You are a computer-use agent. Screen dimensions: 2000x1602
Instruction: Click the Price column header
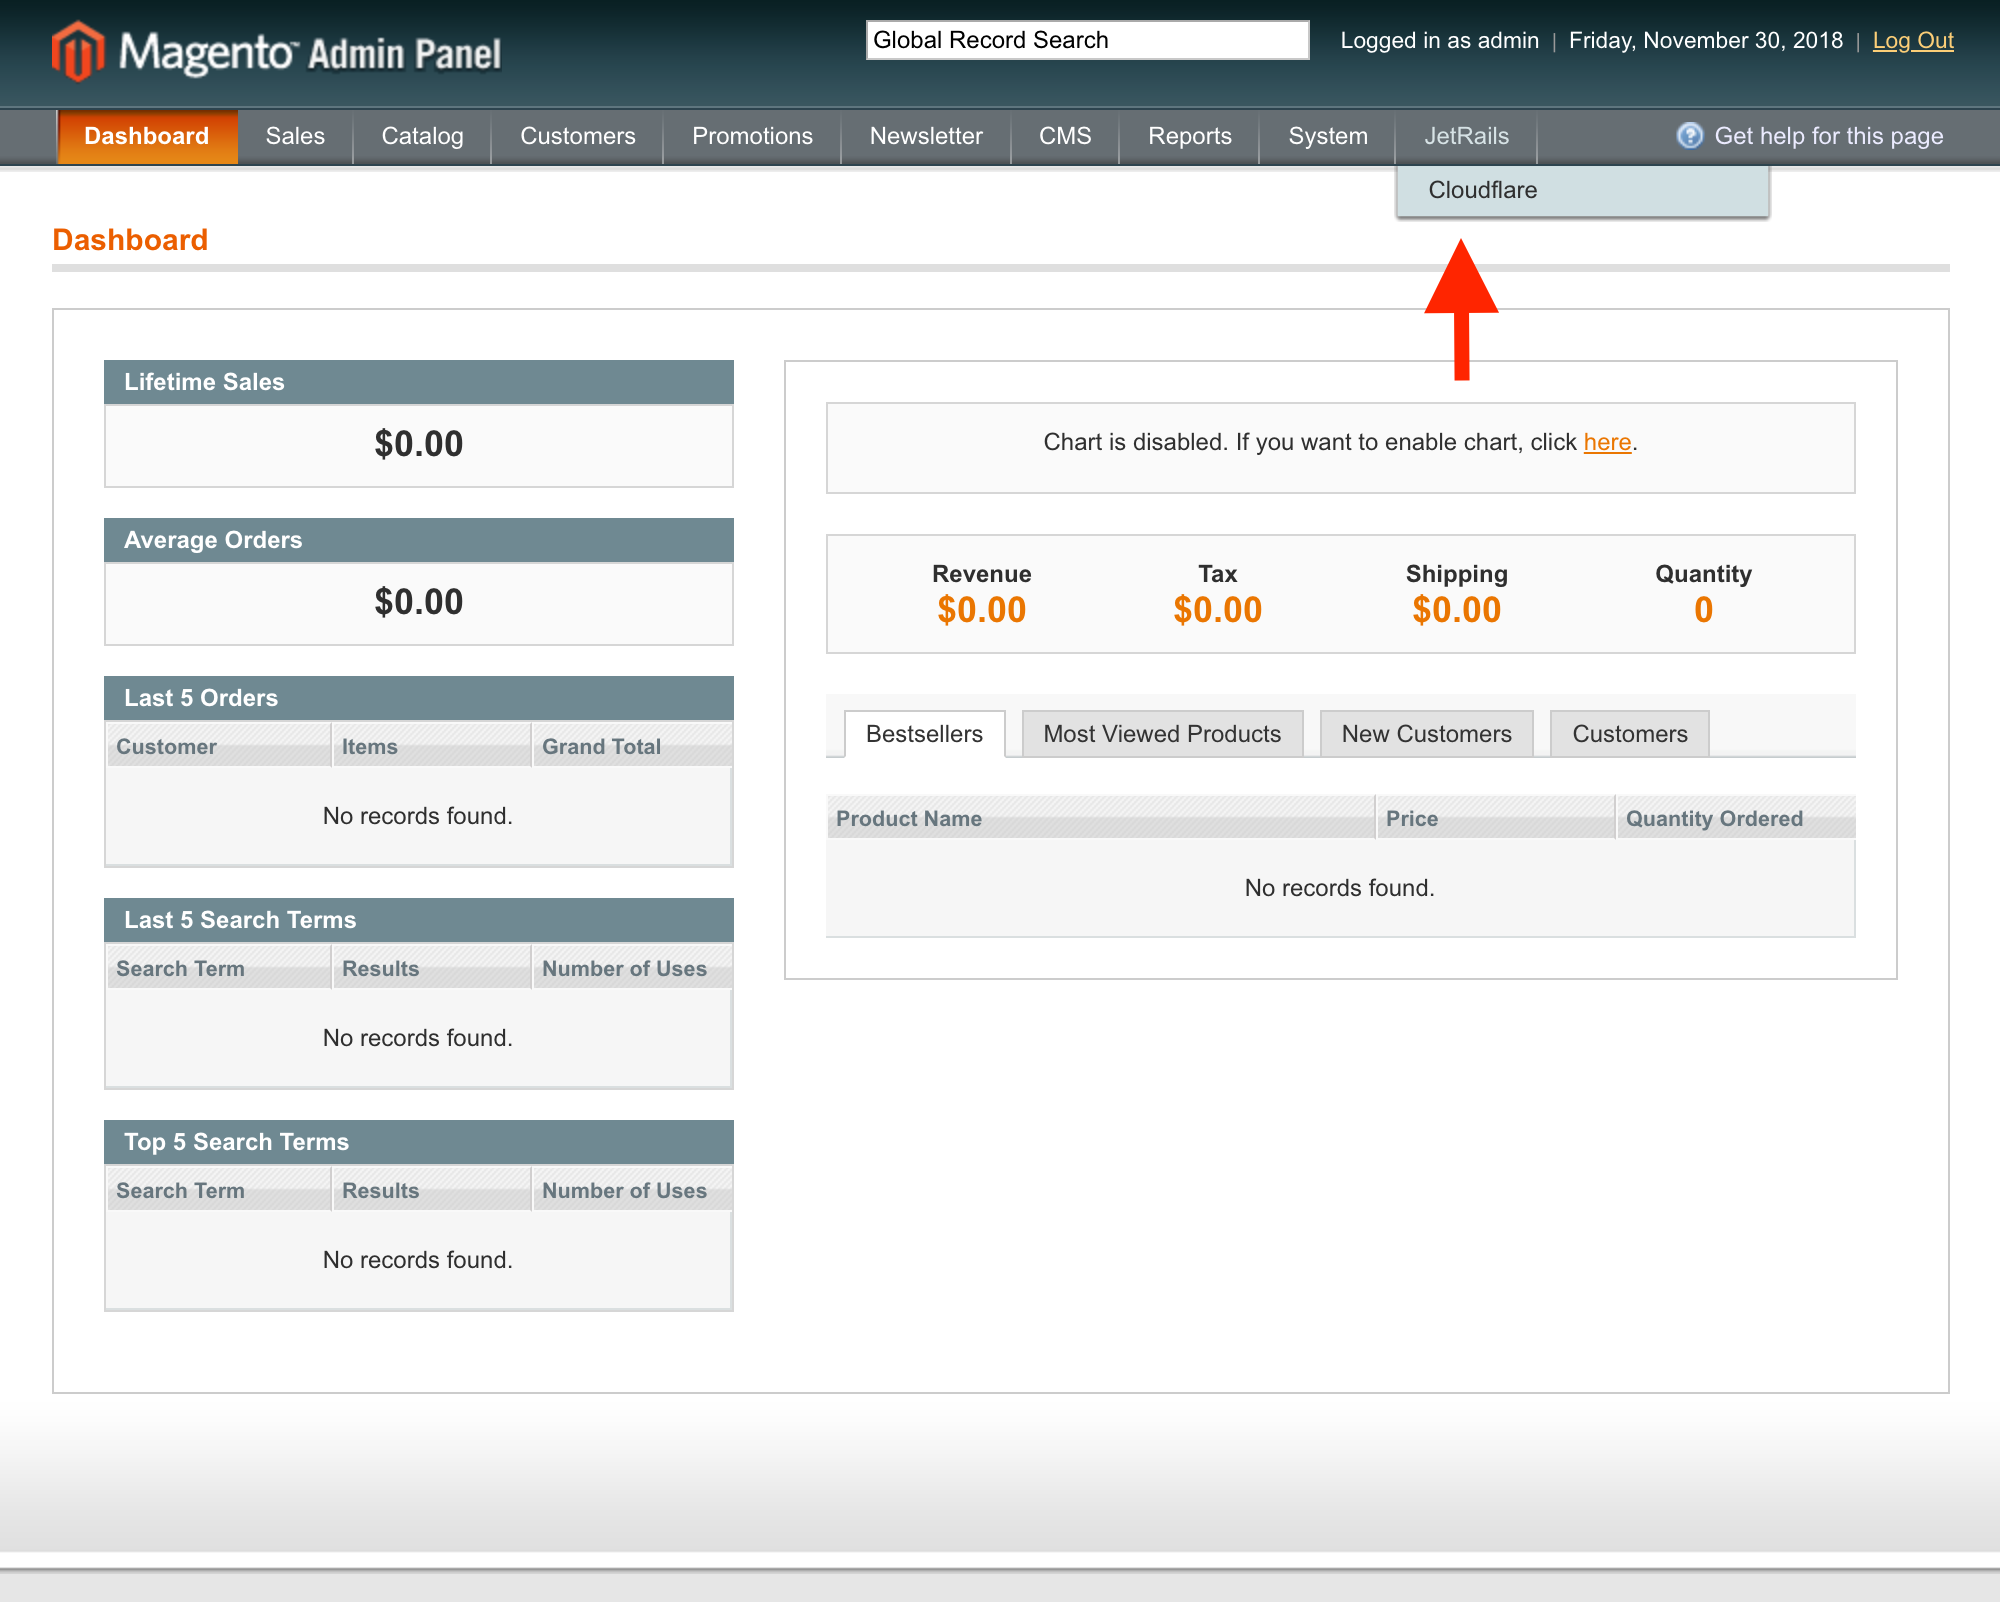coord(1495,818)
